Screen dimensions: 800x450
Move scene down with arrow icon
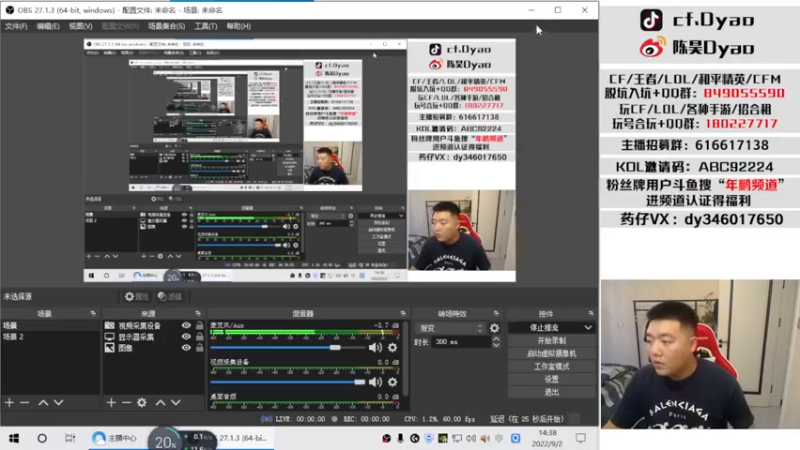coord(59,403)
